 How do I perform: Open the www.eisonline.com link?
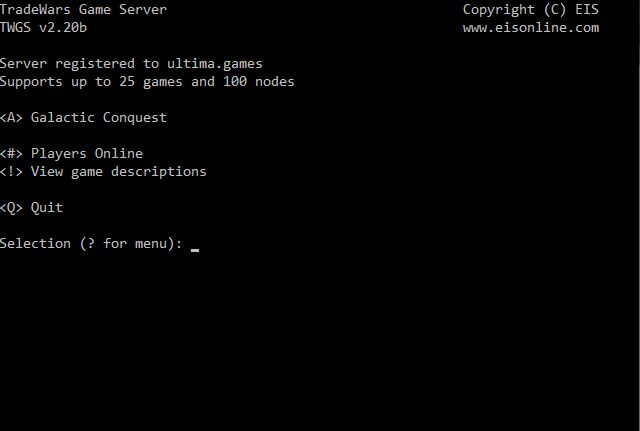pos(531,28)
